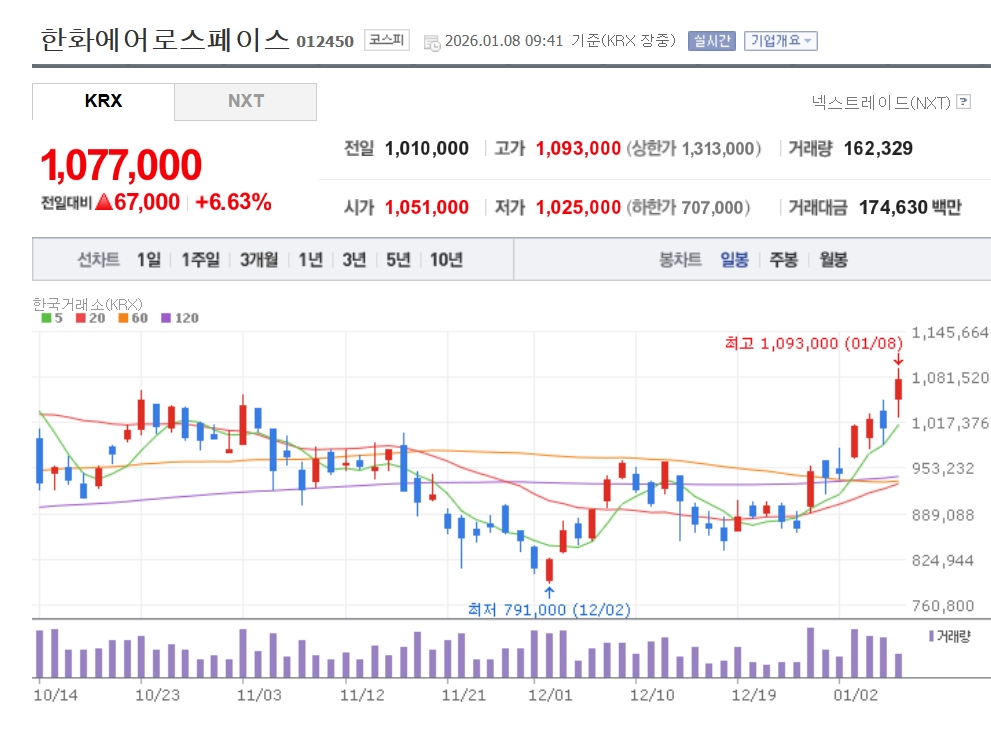The width and height of the screenshot is (991, 733).
Task: Click the calendar clock icon beside the date
Action: [432, 42]
